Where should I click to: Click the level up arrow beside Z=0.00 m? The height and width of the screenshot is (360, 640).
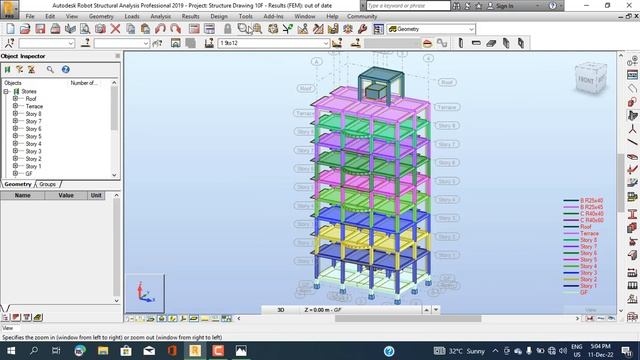click(x=427, y=310)
